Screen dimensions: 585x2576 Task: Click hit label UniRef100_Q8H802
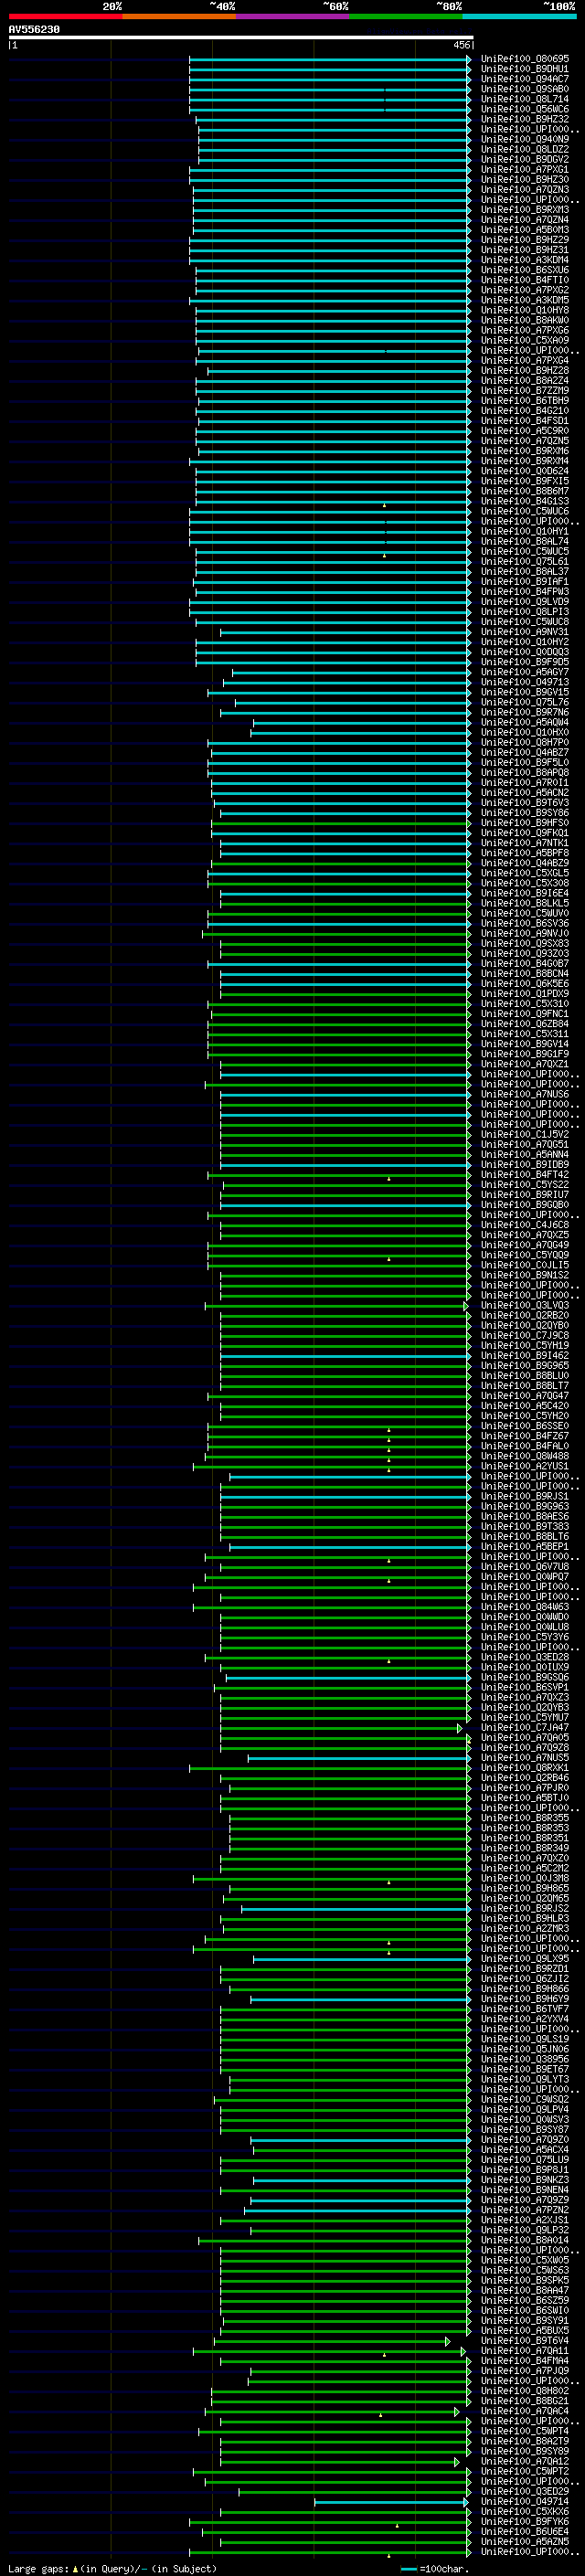pyautogui.click(x=525, y=2391)
